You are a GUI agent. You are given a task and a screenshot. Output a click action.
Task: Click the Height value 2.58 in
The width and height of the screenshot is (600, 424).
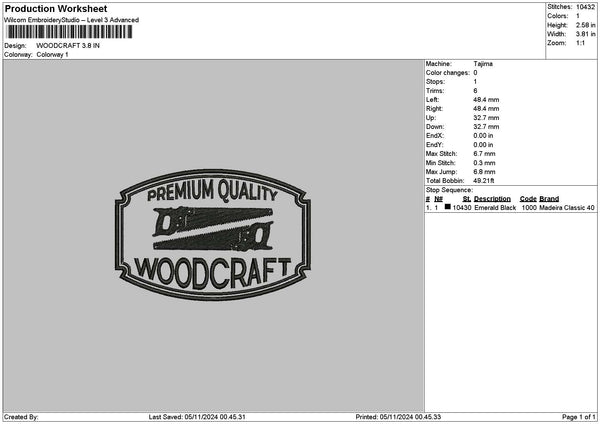[x=585, y=25]
